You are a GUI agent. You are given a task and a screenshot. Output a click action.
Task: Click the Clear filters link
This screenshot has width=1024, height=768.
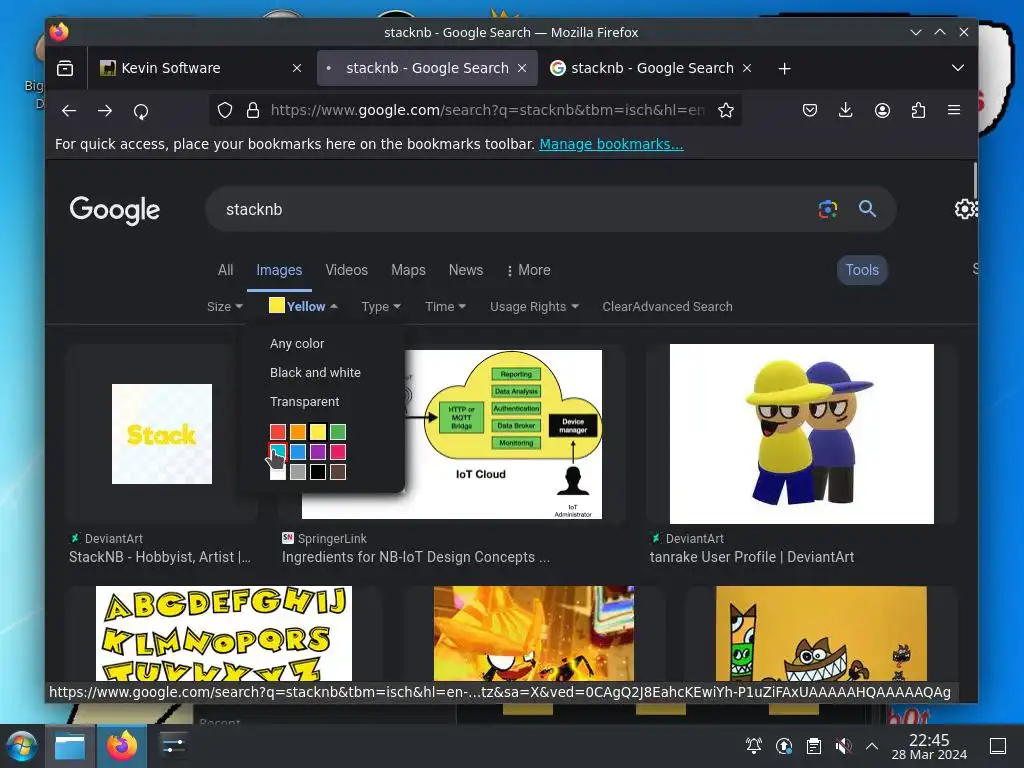tap(616, 306)
